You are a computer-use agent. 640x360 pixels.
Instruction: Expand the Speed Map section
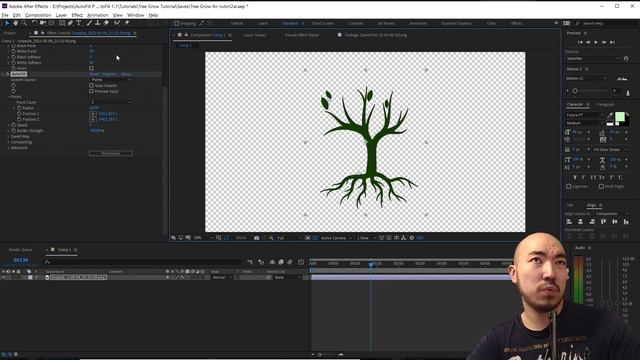pos(9,136)
